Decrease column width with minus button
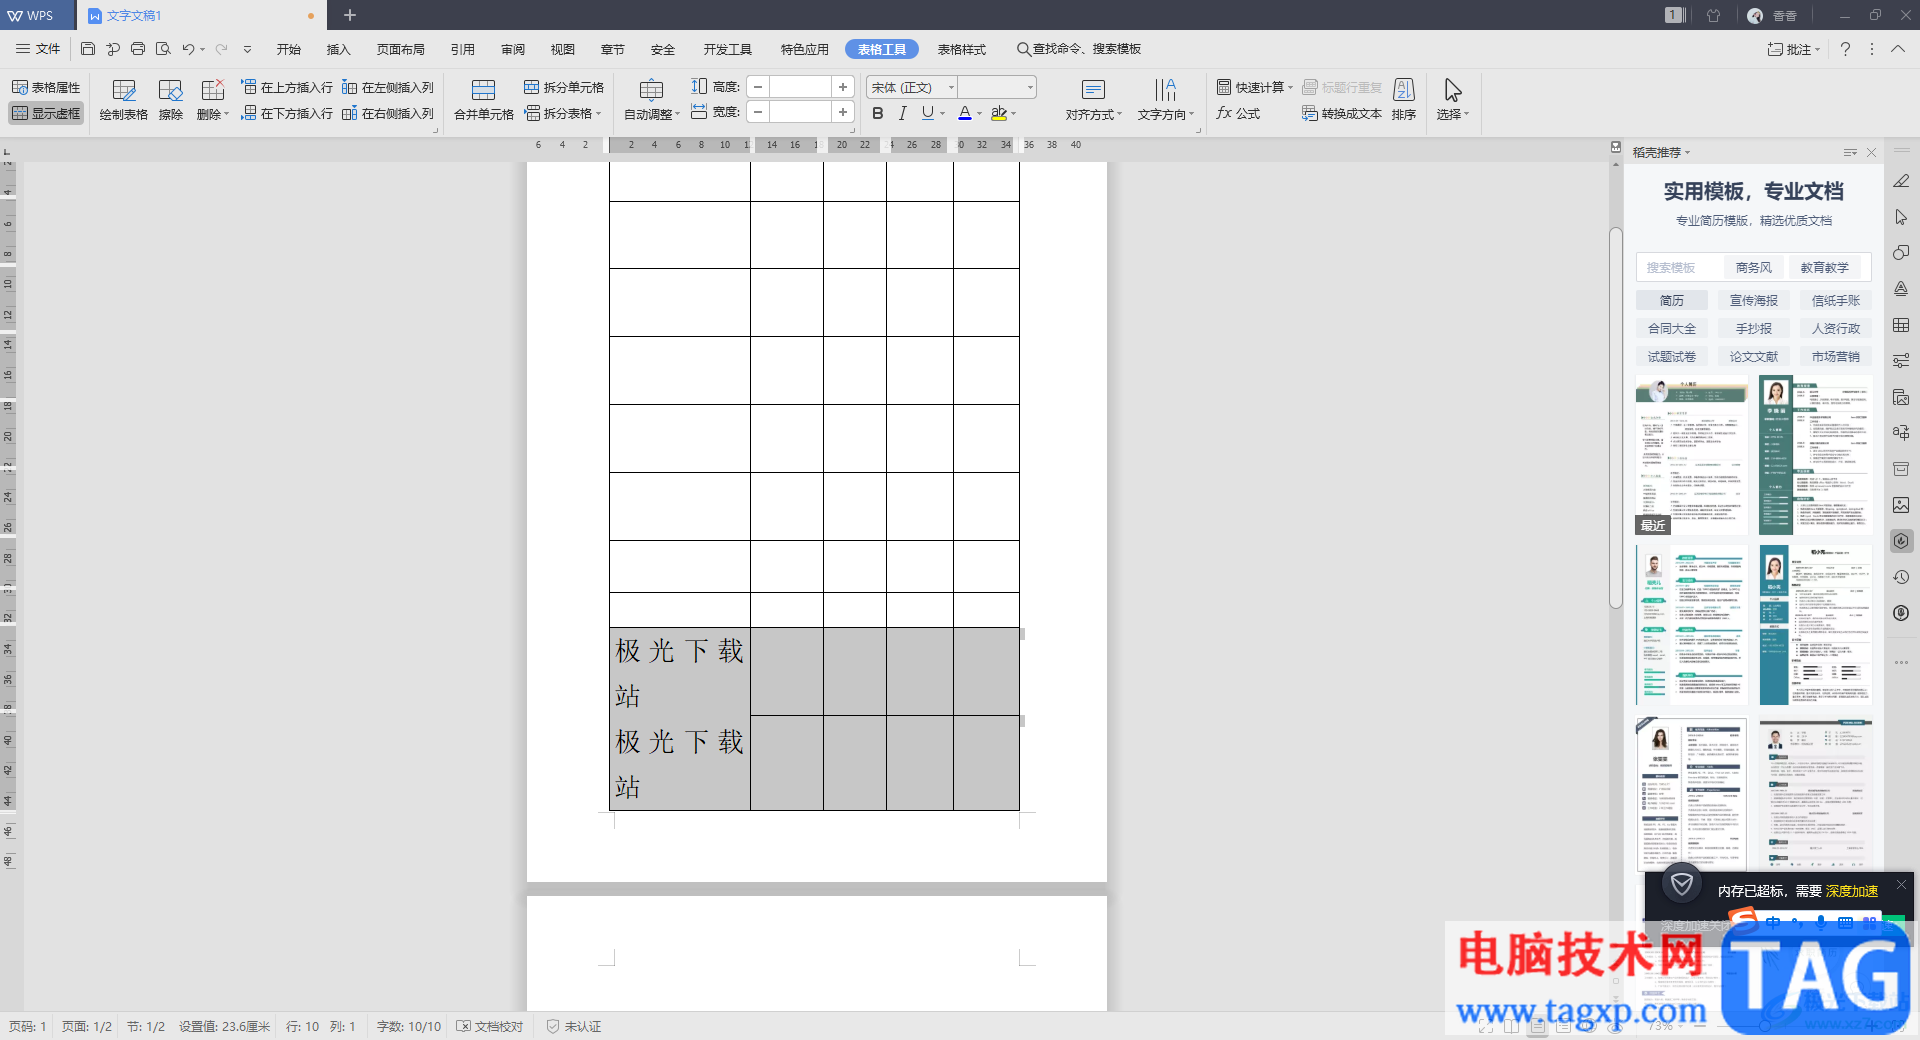Screen dimensions: 1920x1040 pos(758,112)
